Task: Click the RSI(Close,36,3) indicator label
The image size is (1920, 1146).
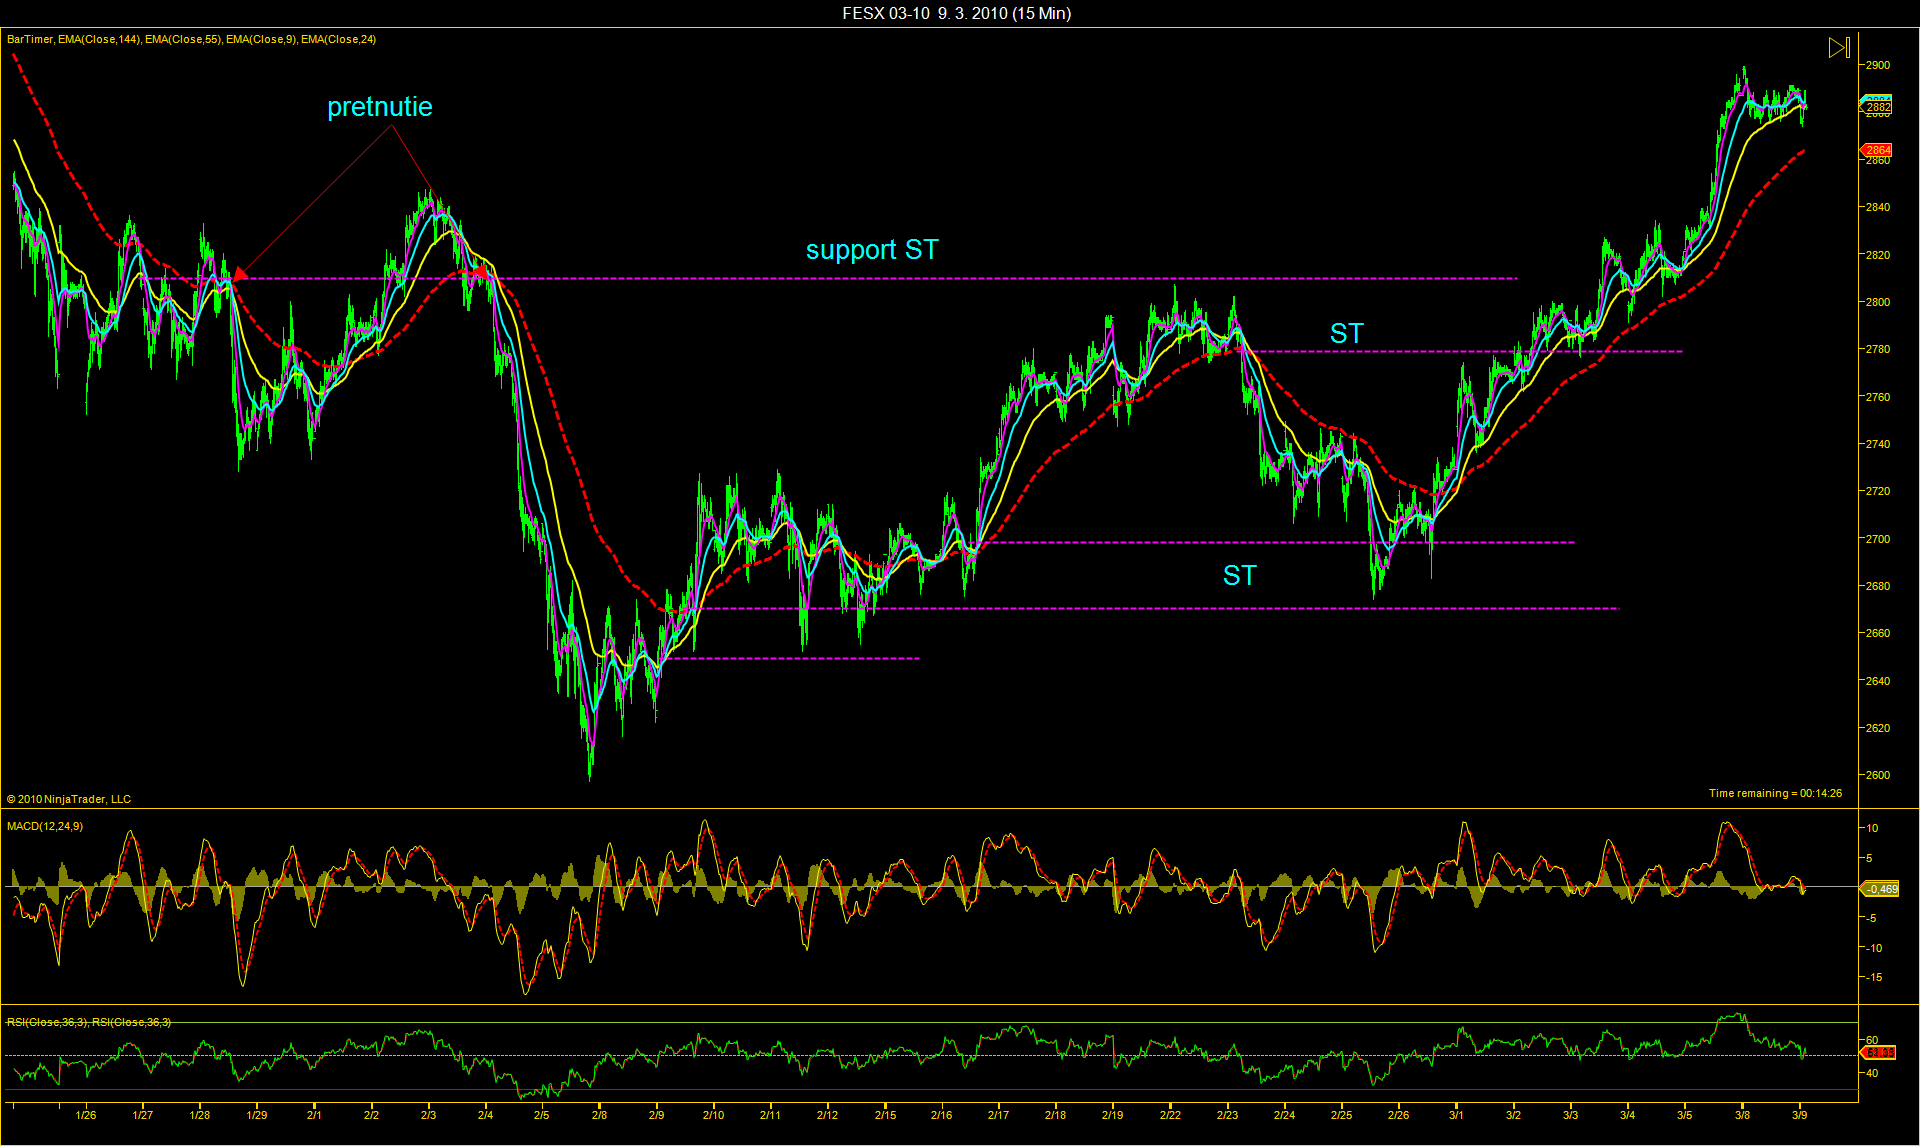Action: (x=89, y=1022)
